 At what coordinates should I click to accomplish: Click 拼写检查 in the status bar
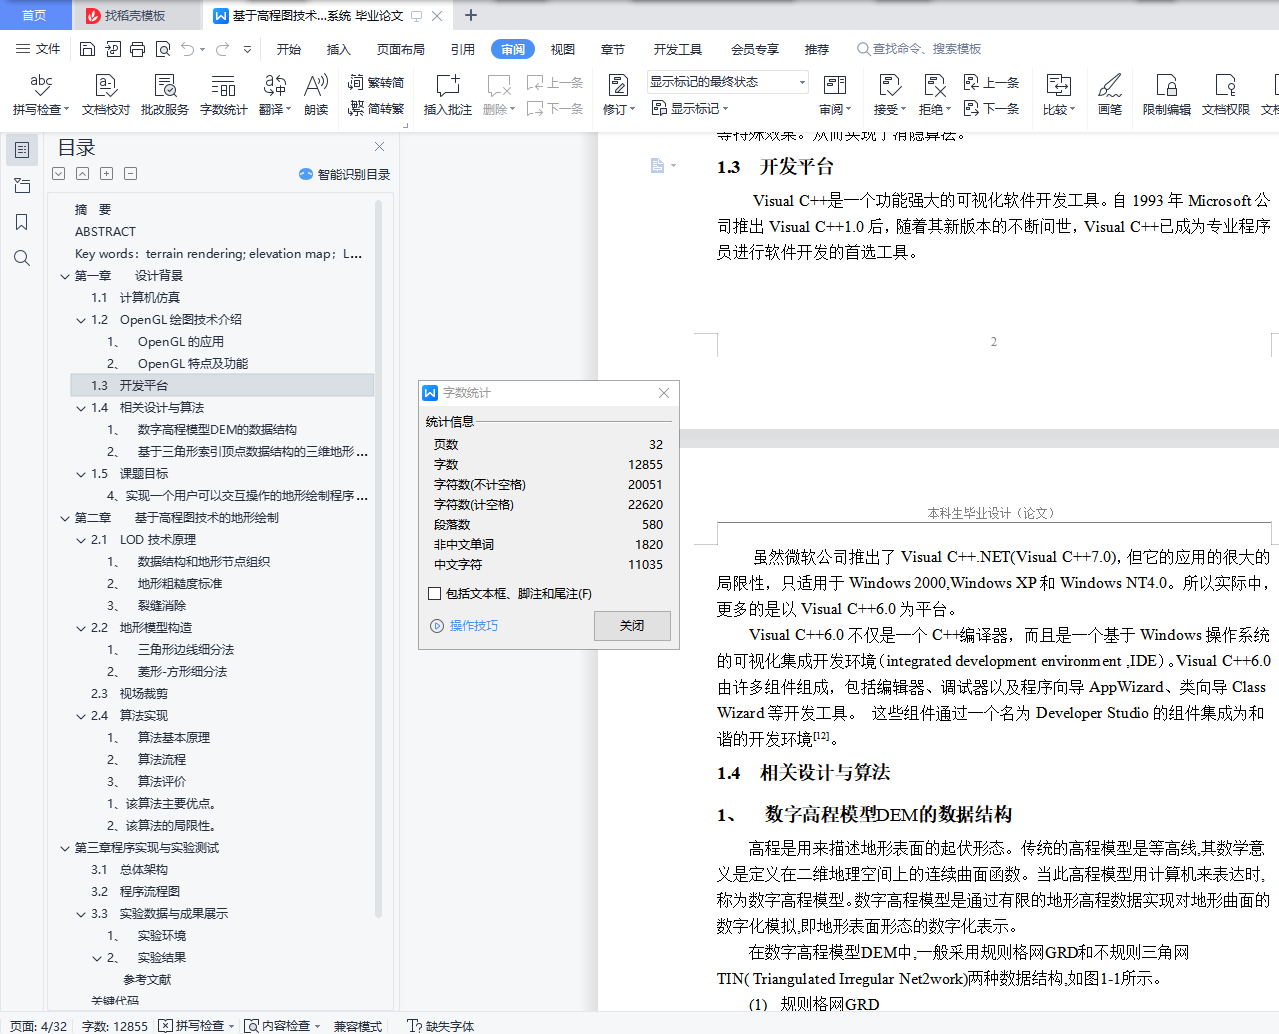point(195,1025)
